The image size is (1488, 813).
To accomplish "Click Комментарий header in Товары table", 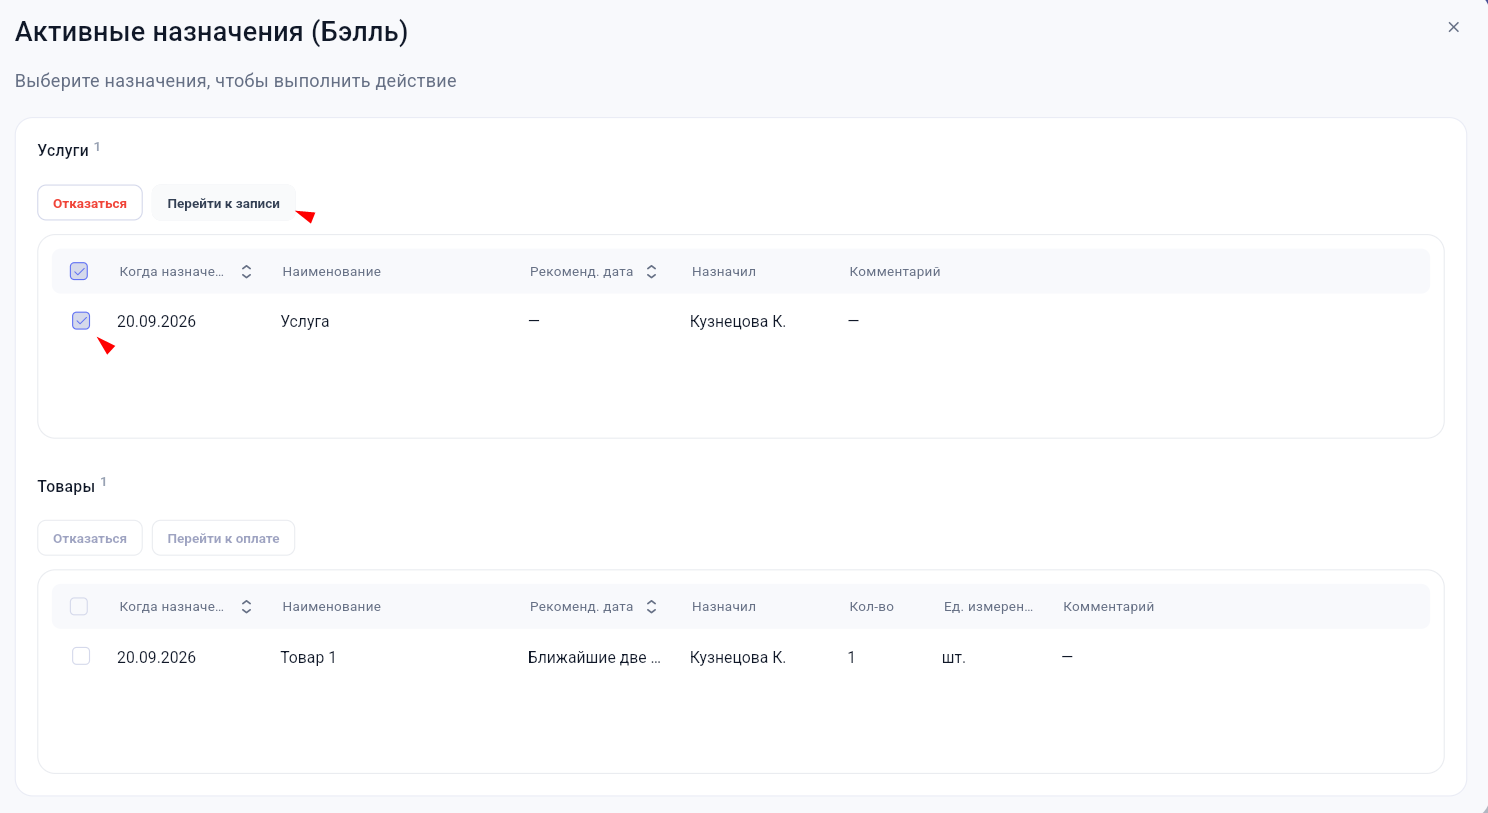I will tap(1108, 607).
